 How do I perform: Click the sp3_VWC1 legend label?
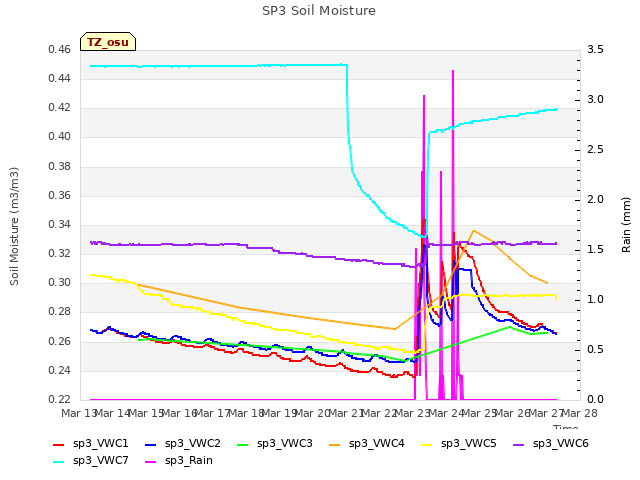100,443
